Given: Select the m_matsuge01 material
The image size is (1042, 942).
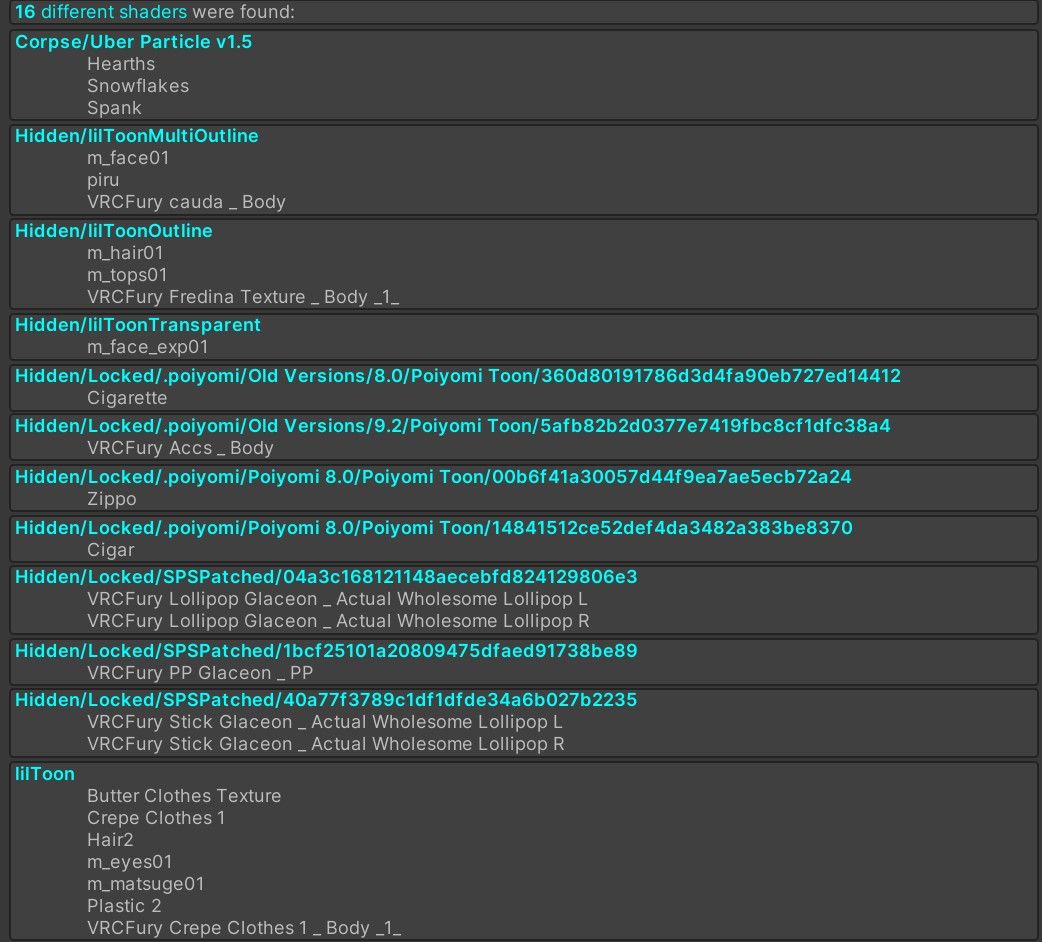Looking at the screenshot, I should tap(146, 884).
